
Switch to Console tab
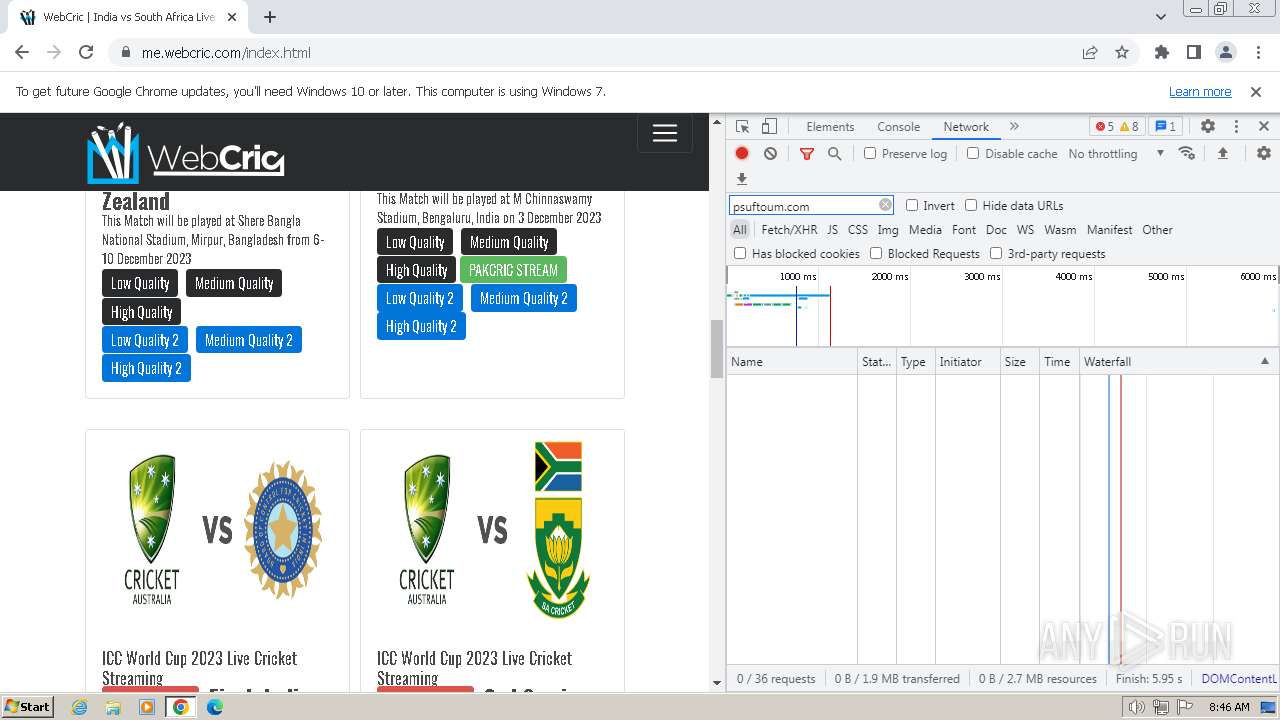(898, 127)
